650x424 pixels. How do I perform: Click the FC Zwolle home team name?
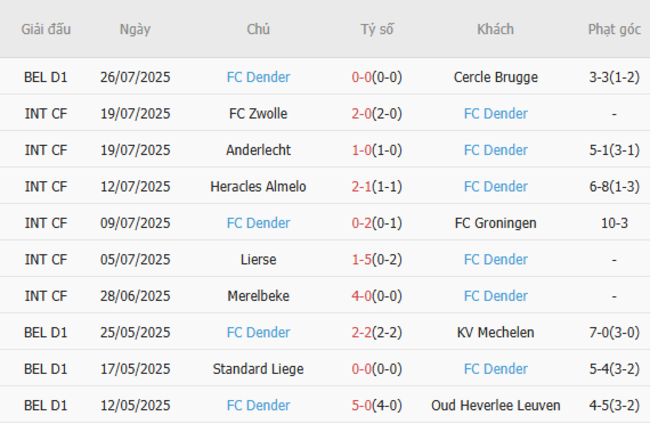point(258,114)
